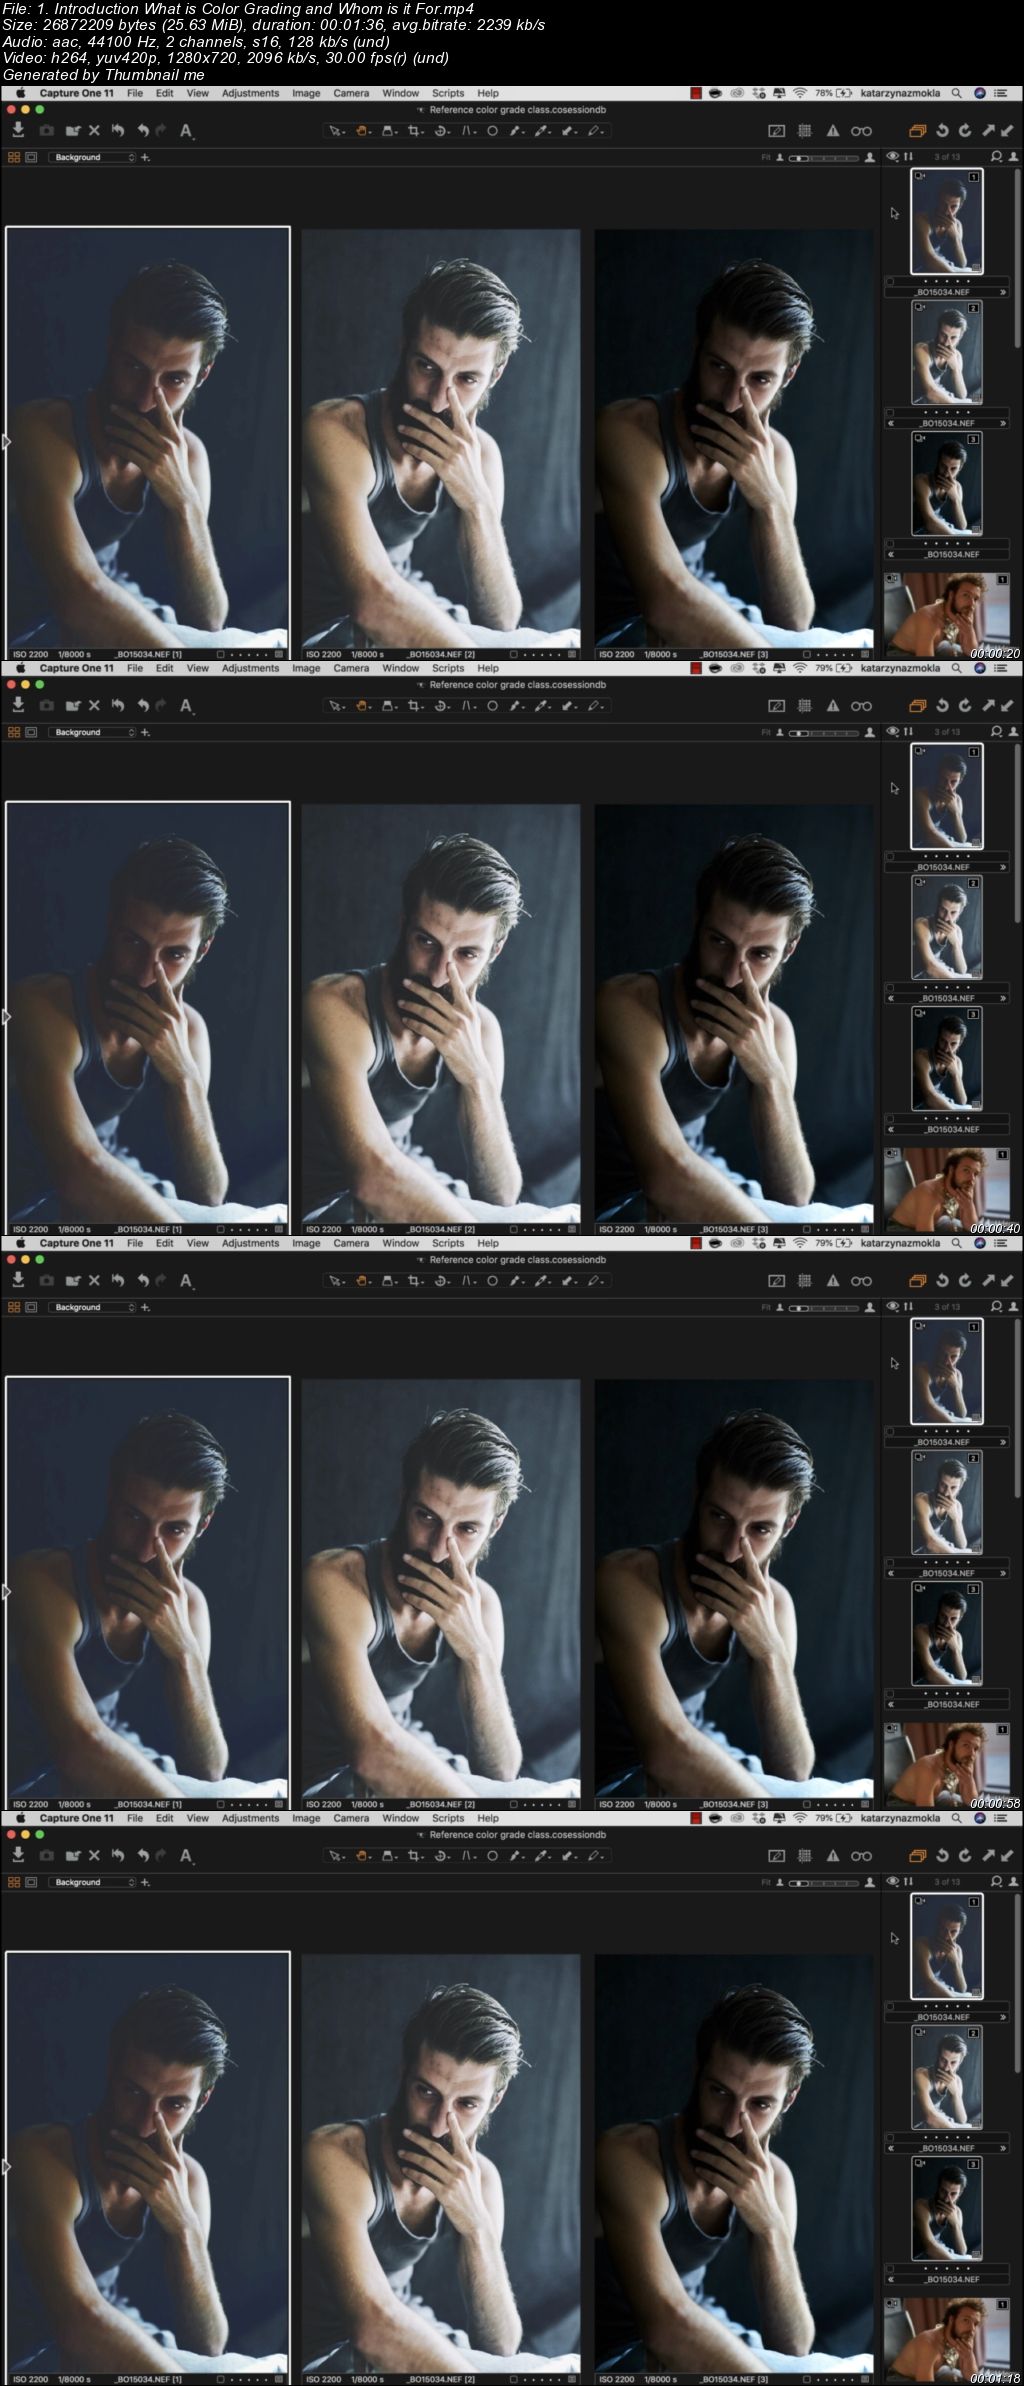Select the Spot removal circle tool, 00:00:40 frame

492,706
